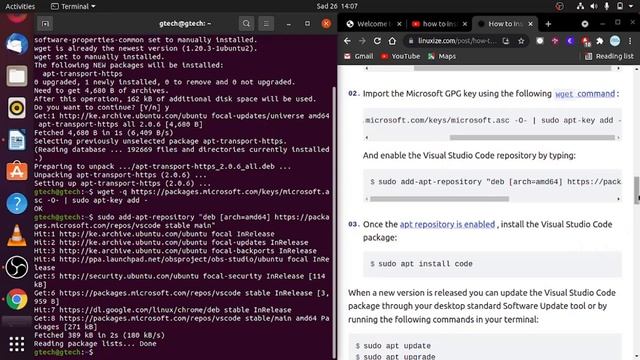Select the active How to Install tab
The height and width of the screenshot is (360, 640).
(504, 24)
